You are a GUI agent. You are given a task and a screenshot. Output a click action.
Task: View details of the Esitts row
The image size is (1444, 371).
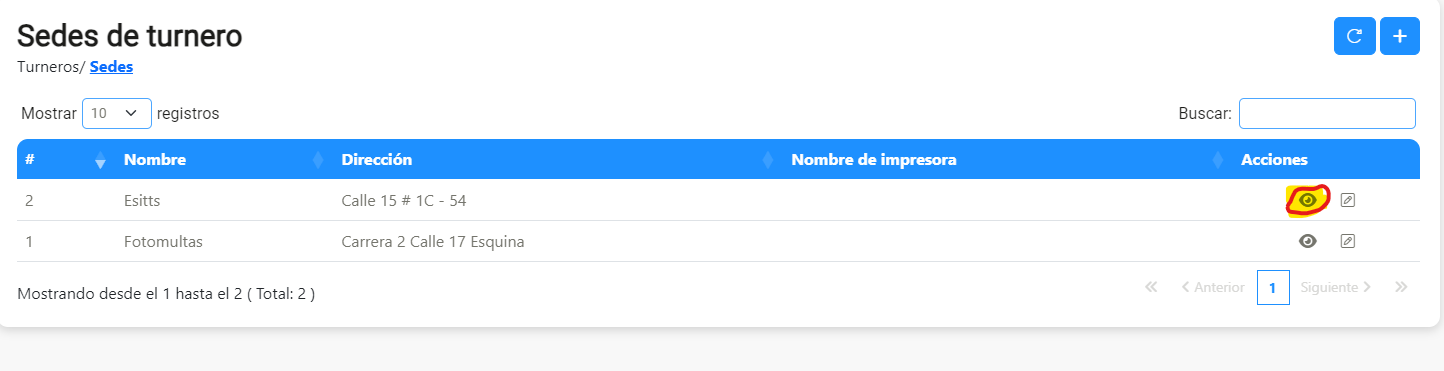[1307, 200]
